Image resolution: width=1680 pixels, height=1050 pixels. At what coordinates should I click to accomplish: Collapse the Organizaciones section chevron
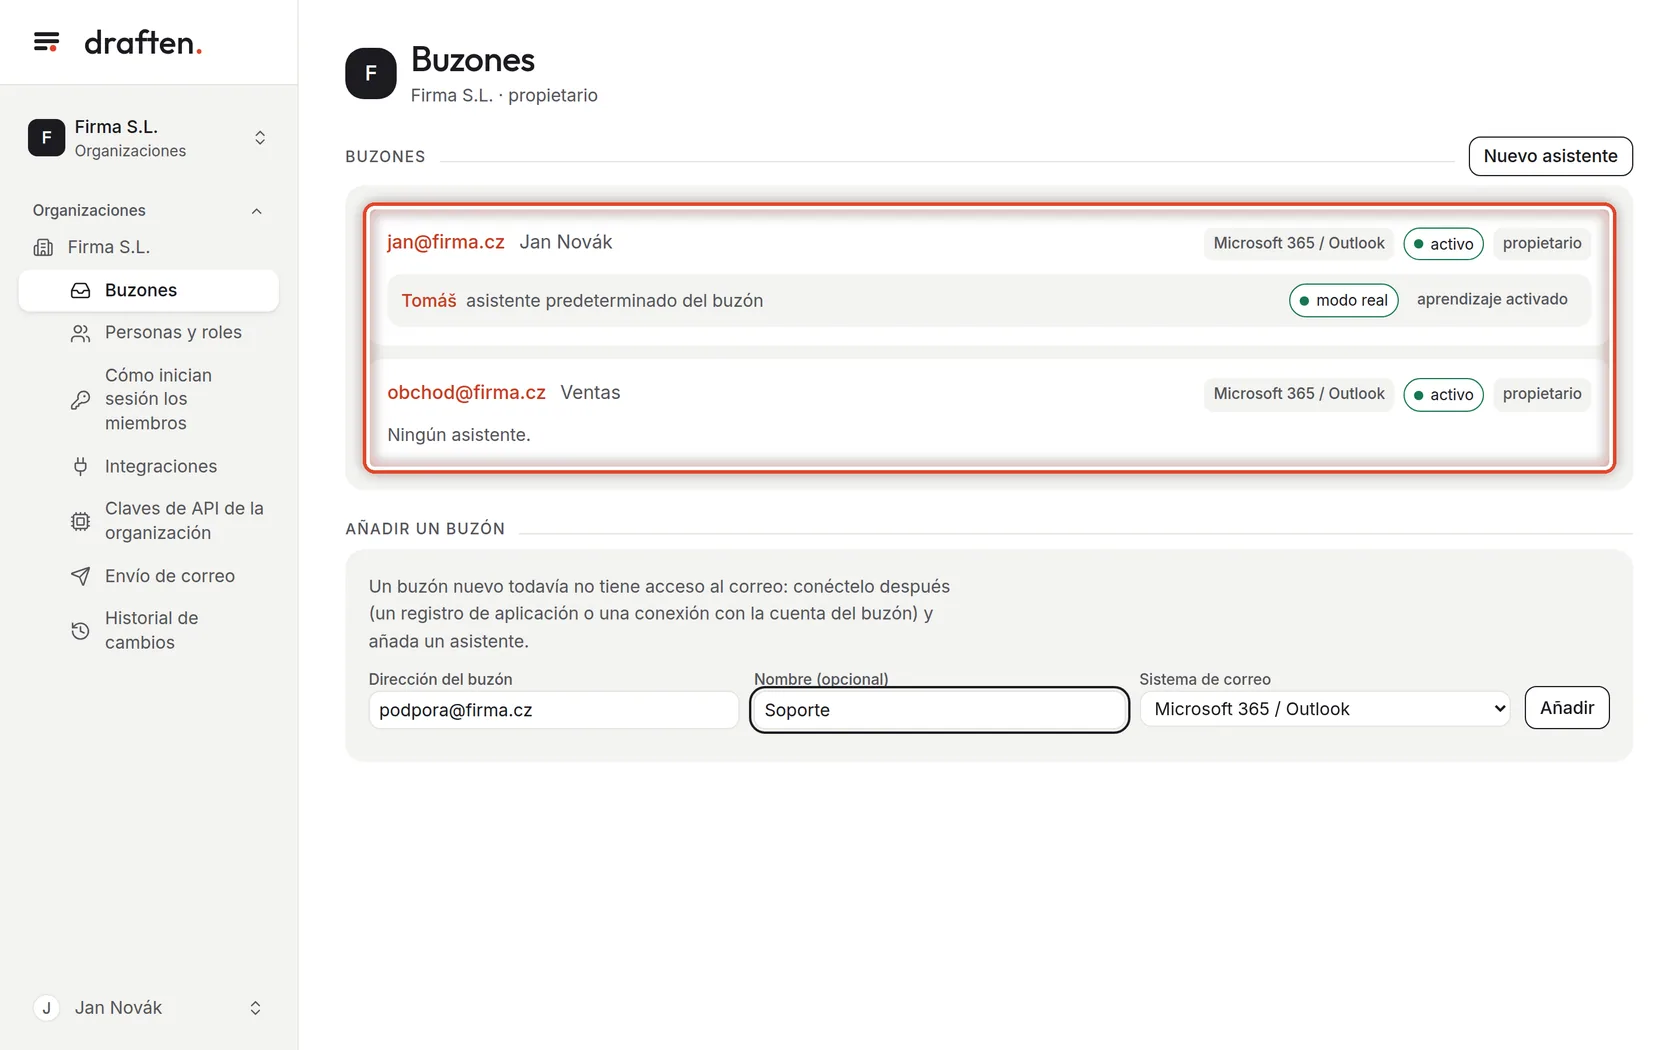(x=257, y=211)
